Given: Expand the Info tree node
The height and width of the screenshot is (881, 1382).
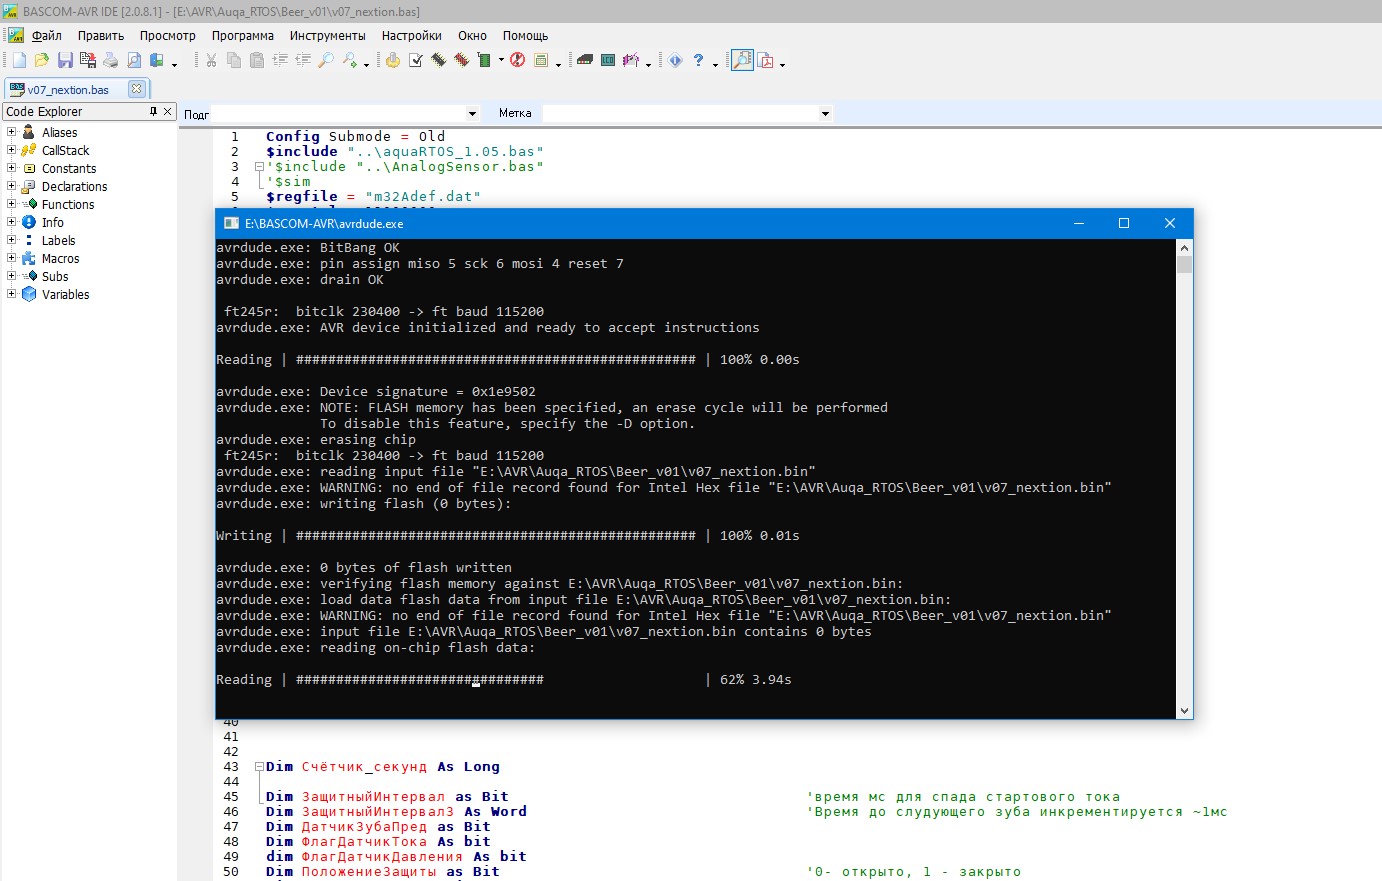Looking at the screenshot, I should 11,222.
